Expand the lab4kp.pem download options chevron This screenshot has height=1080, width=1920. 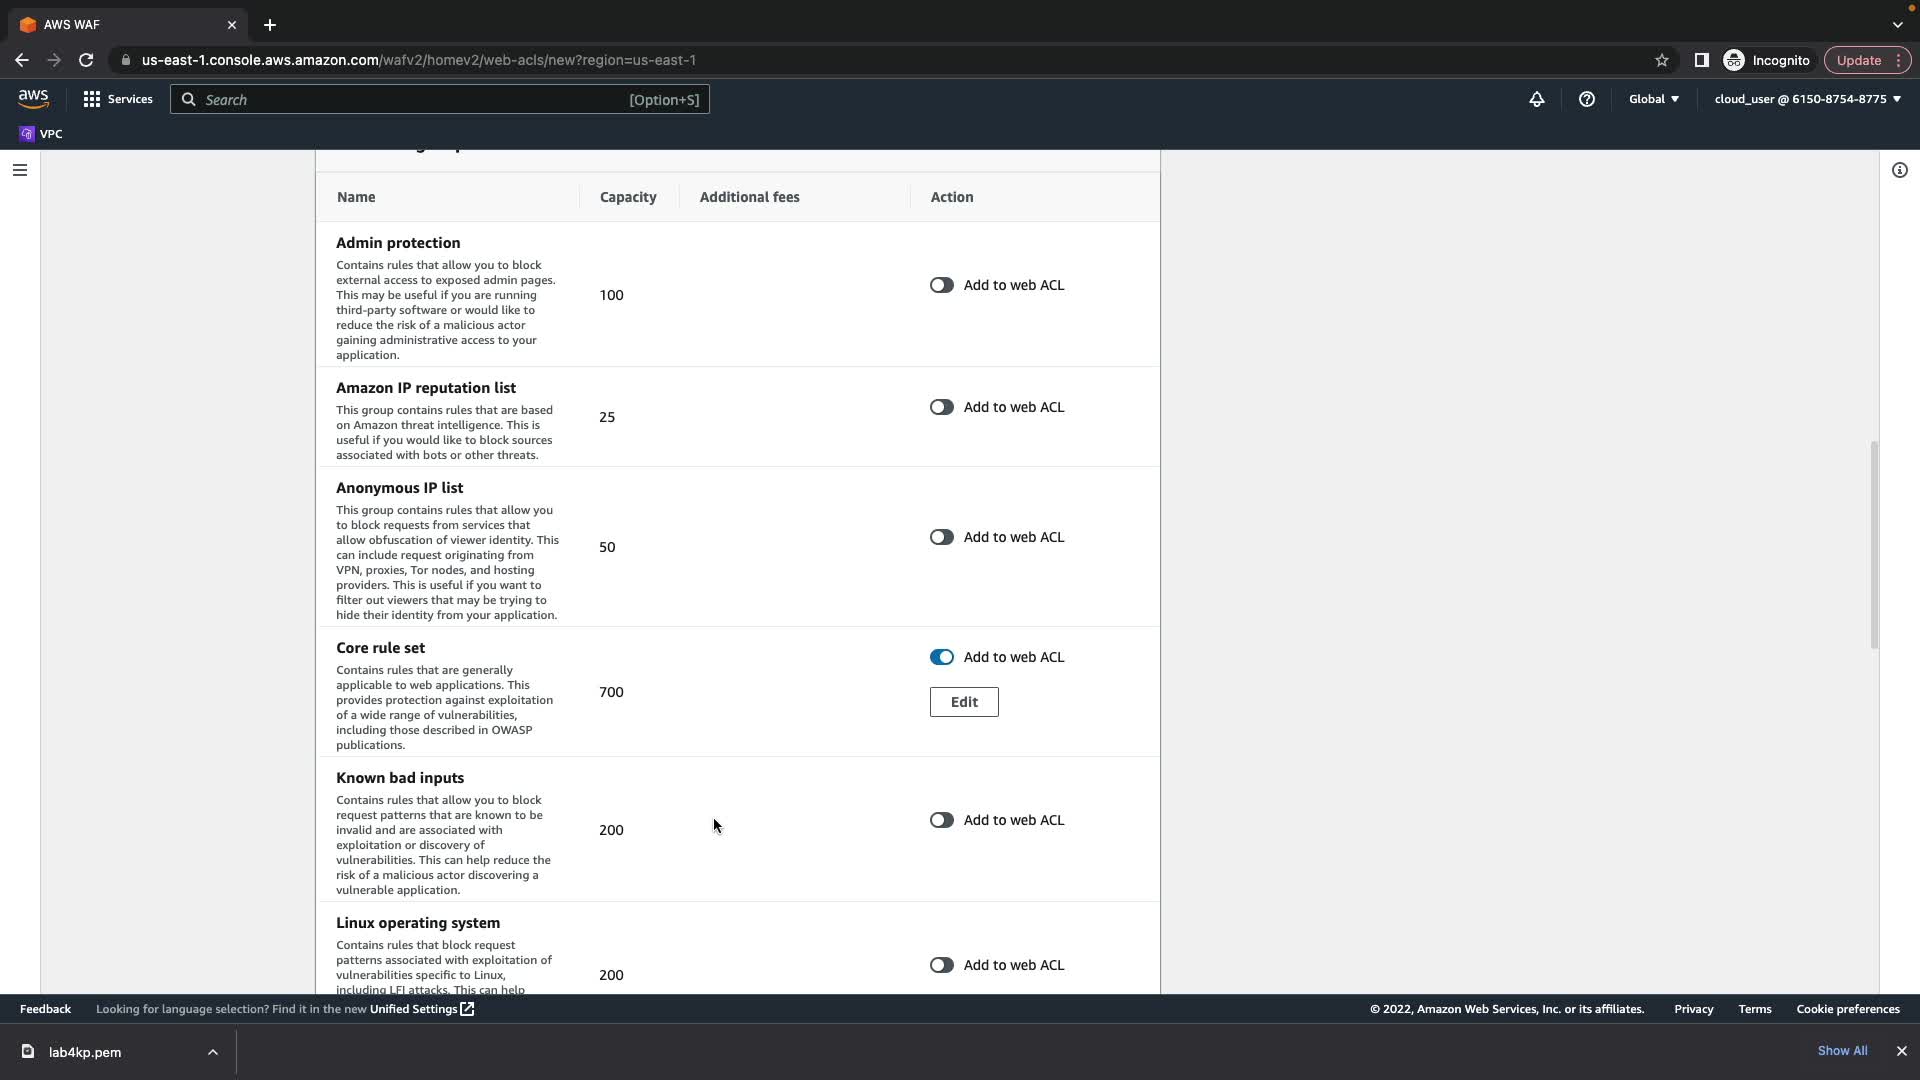click(x=212, y=1052)
